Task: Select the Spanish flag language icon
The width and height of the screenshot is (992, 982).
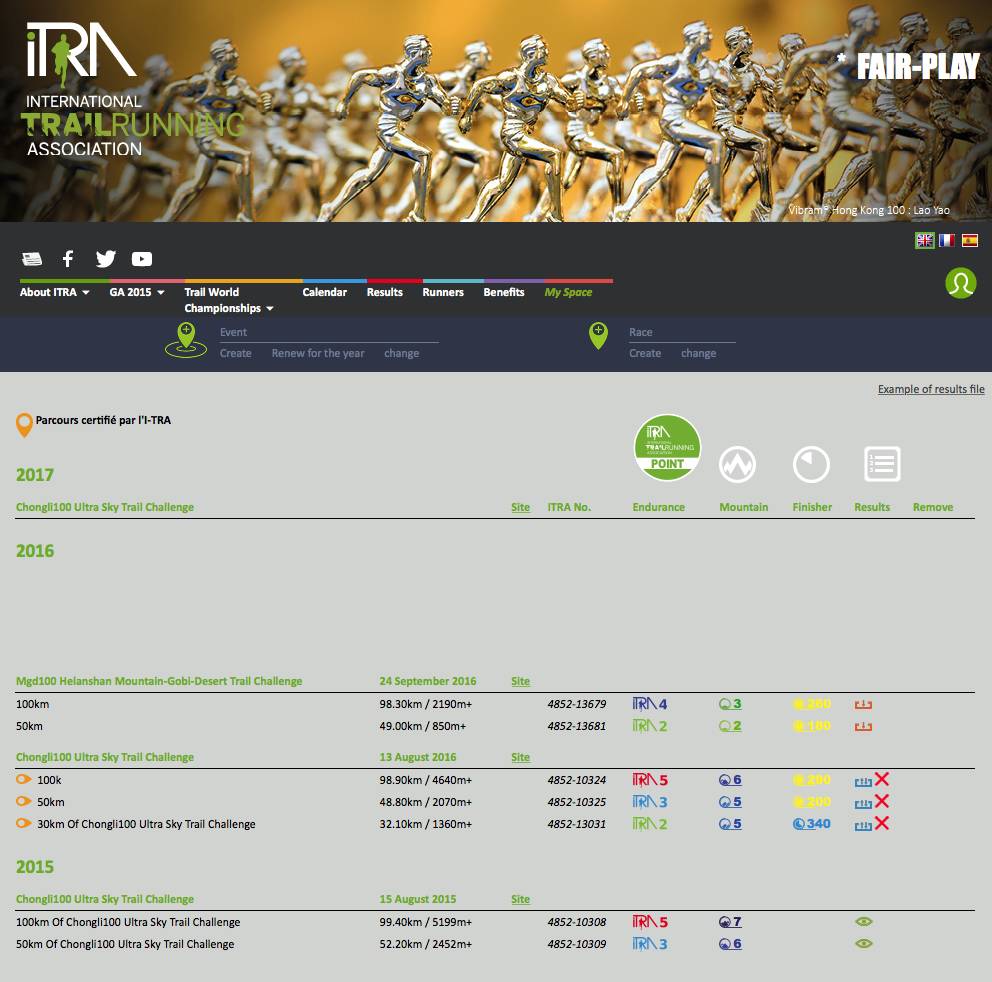Action: (x=969, y=240)
